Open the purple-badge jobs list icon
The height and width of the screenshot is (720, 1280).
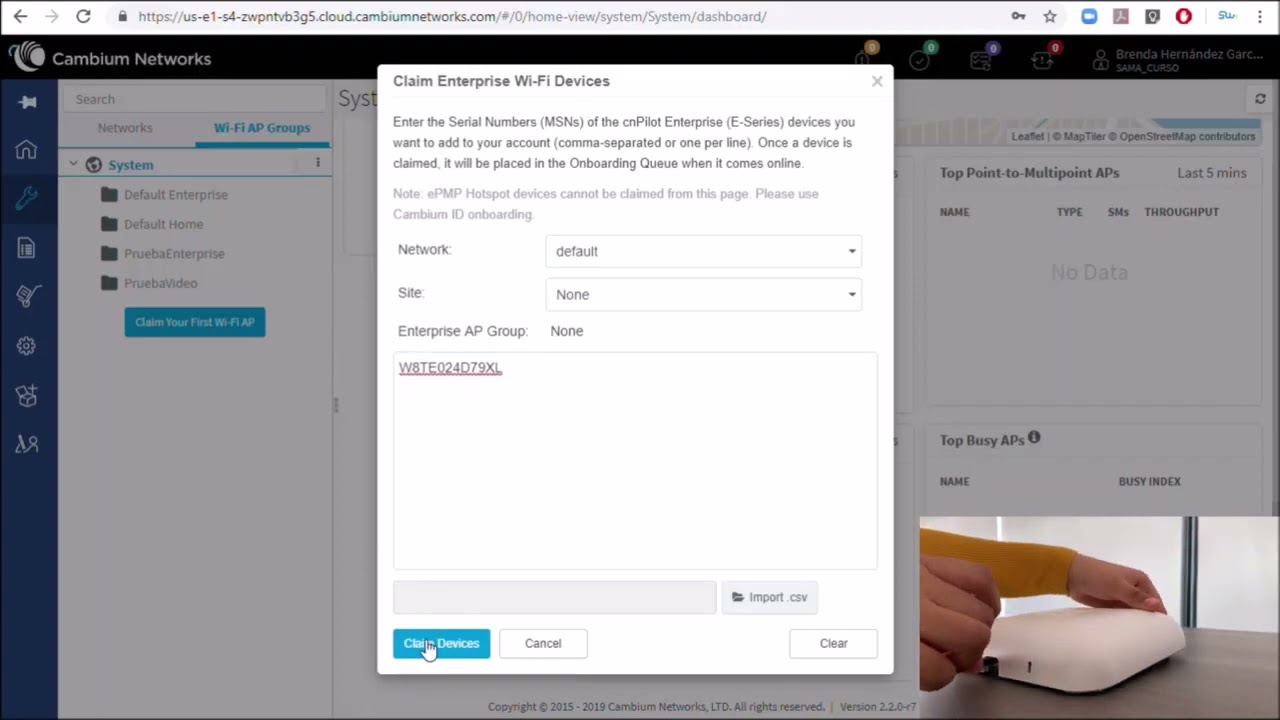click(982, 58)
